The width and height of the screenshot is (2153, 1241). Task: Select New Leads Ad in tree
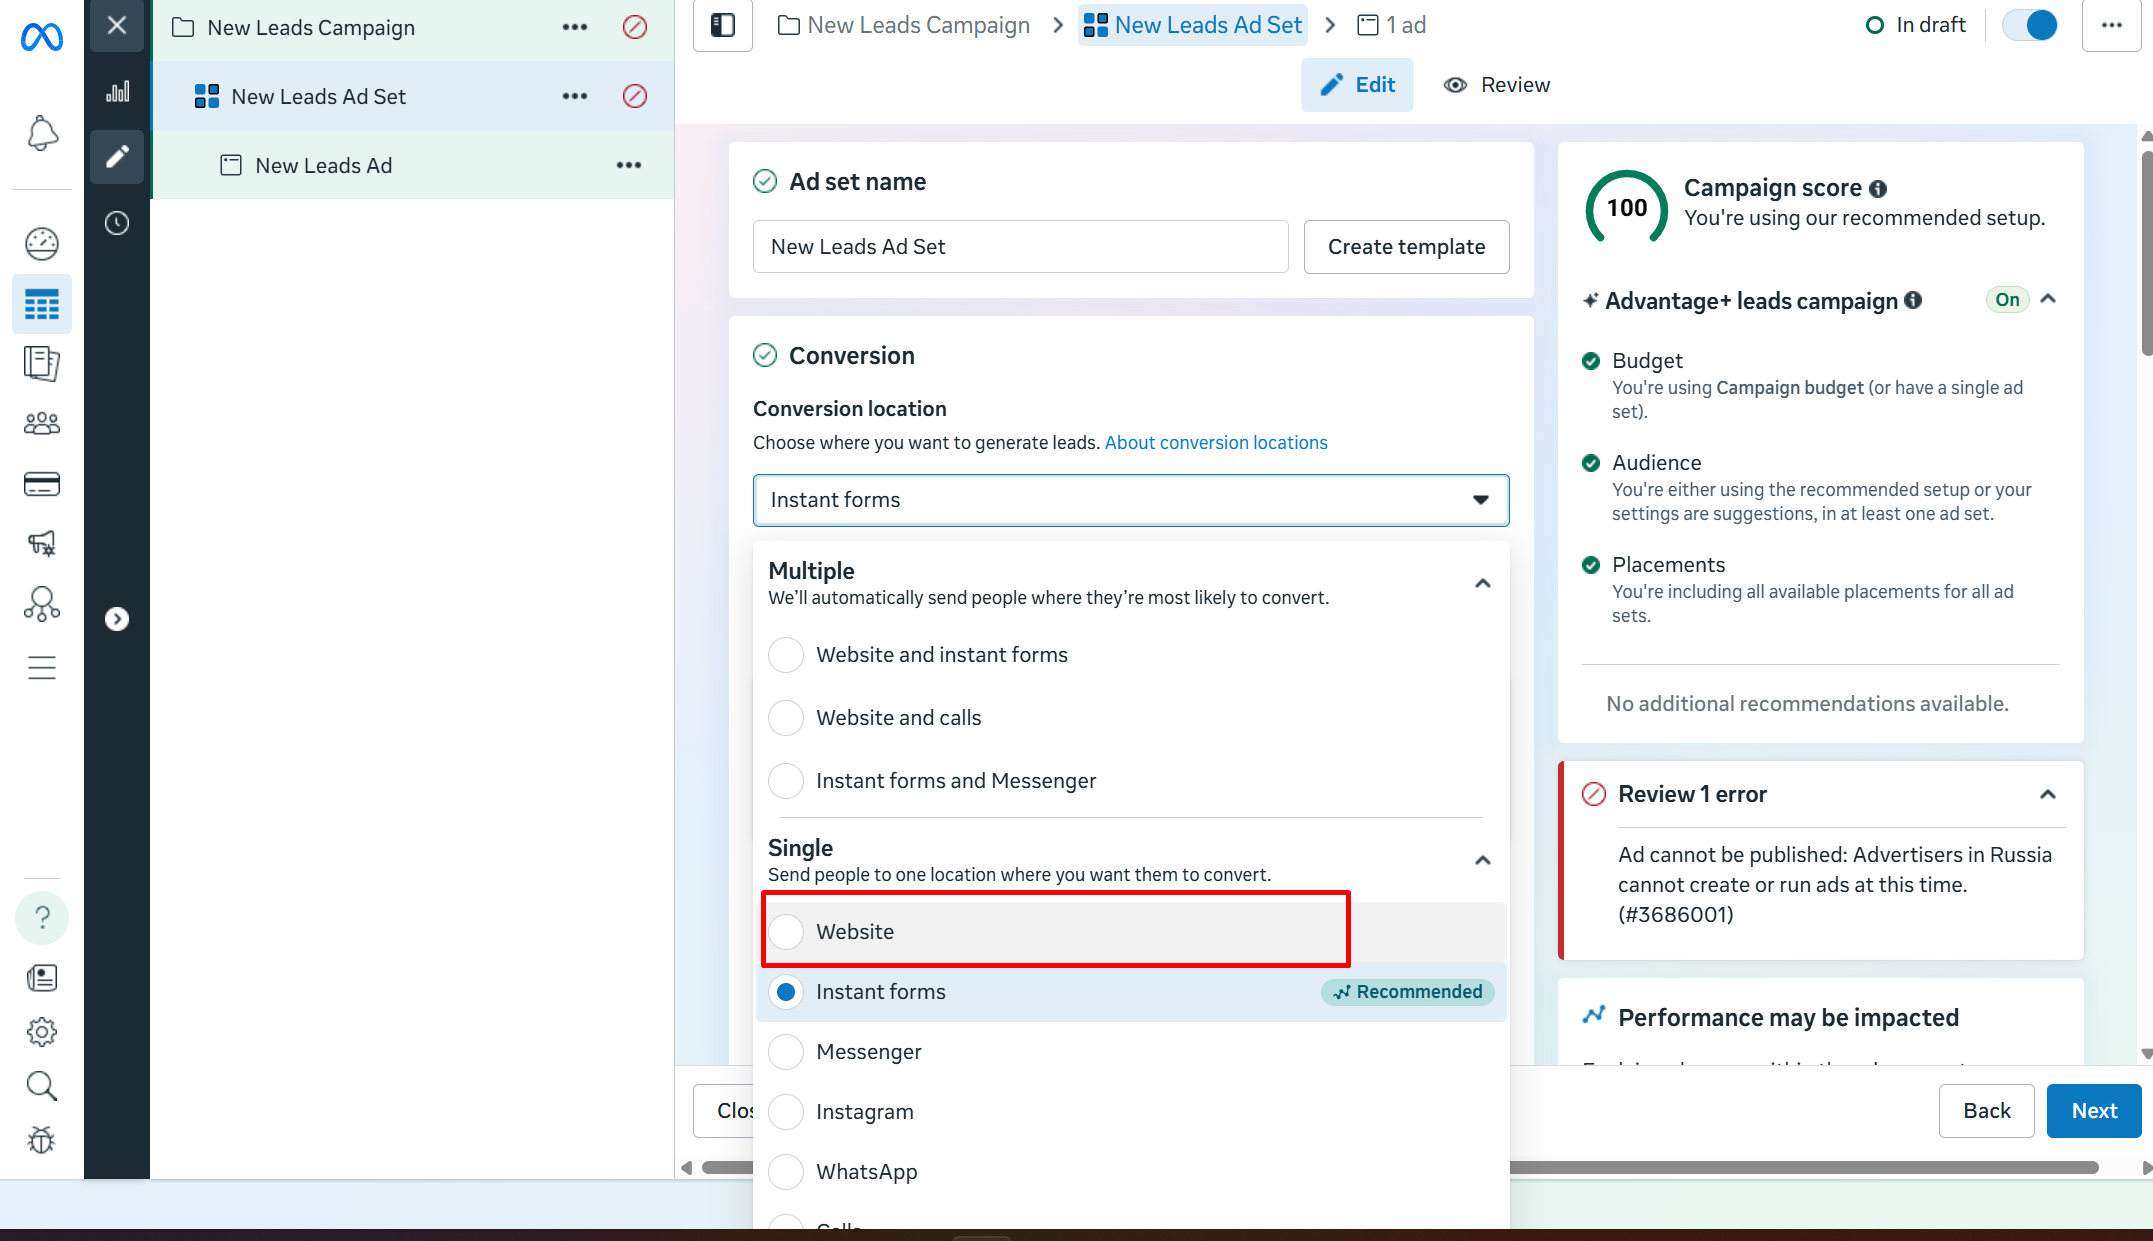(x=323, y=165)
